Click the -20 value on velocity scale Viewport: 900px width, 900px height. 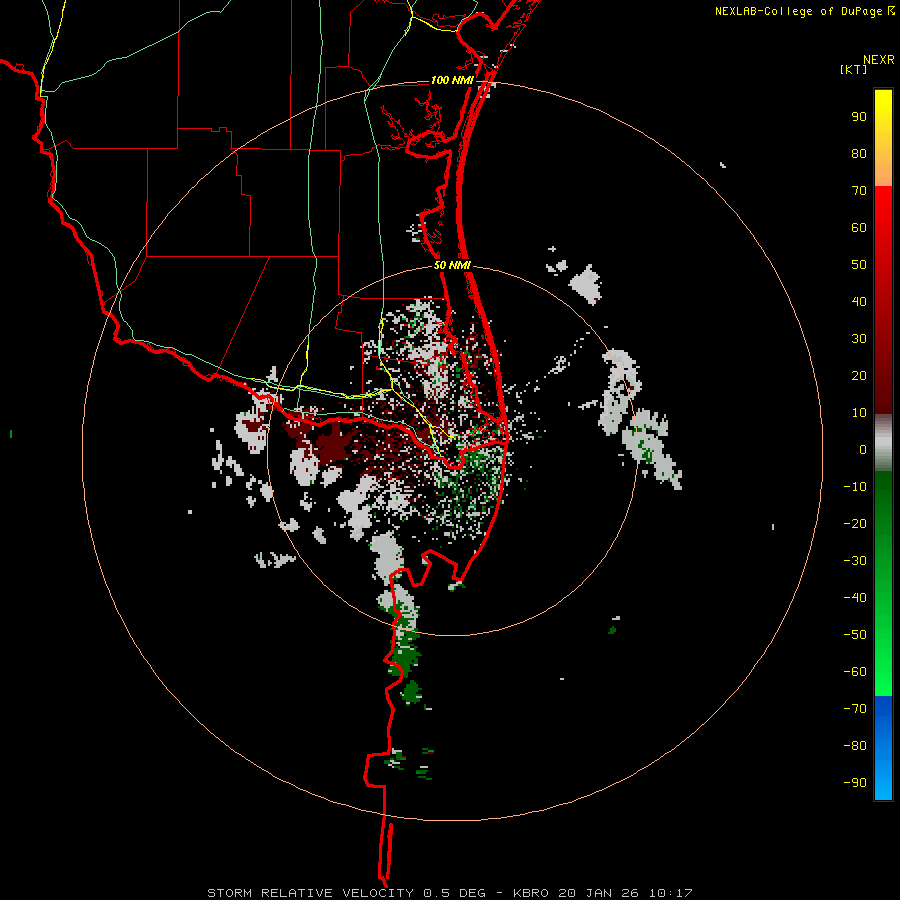[855, 524]
